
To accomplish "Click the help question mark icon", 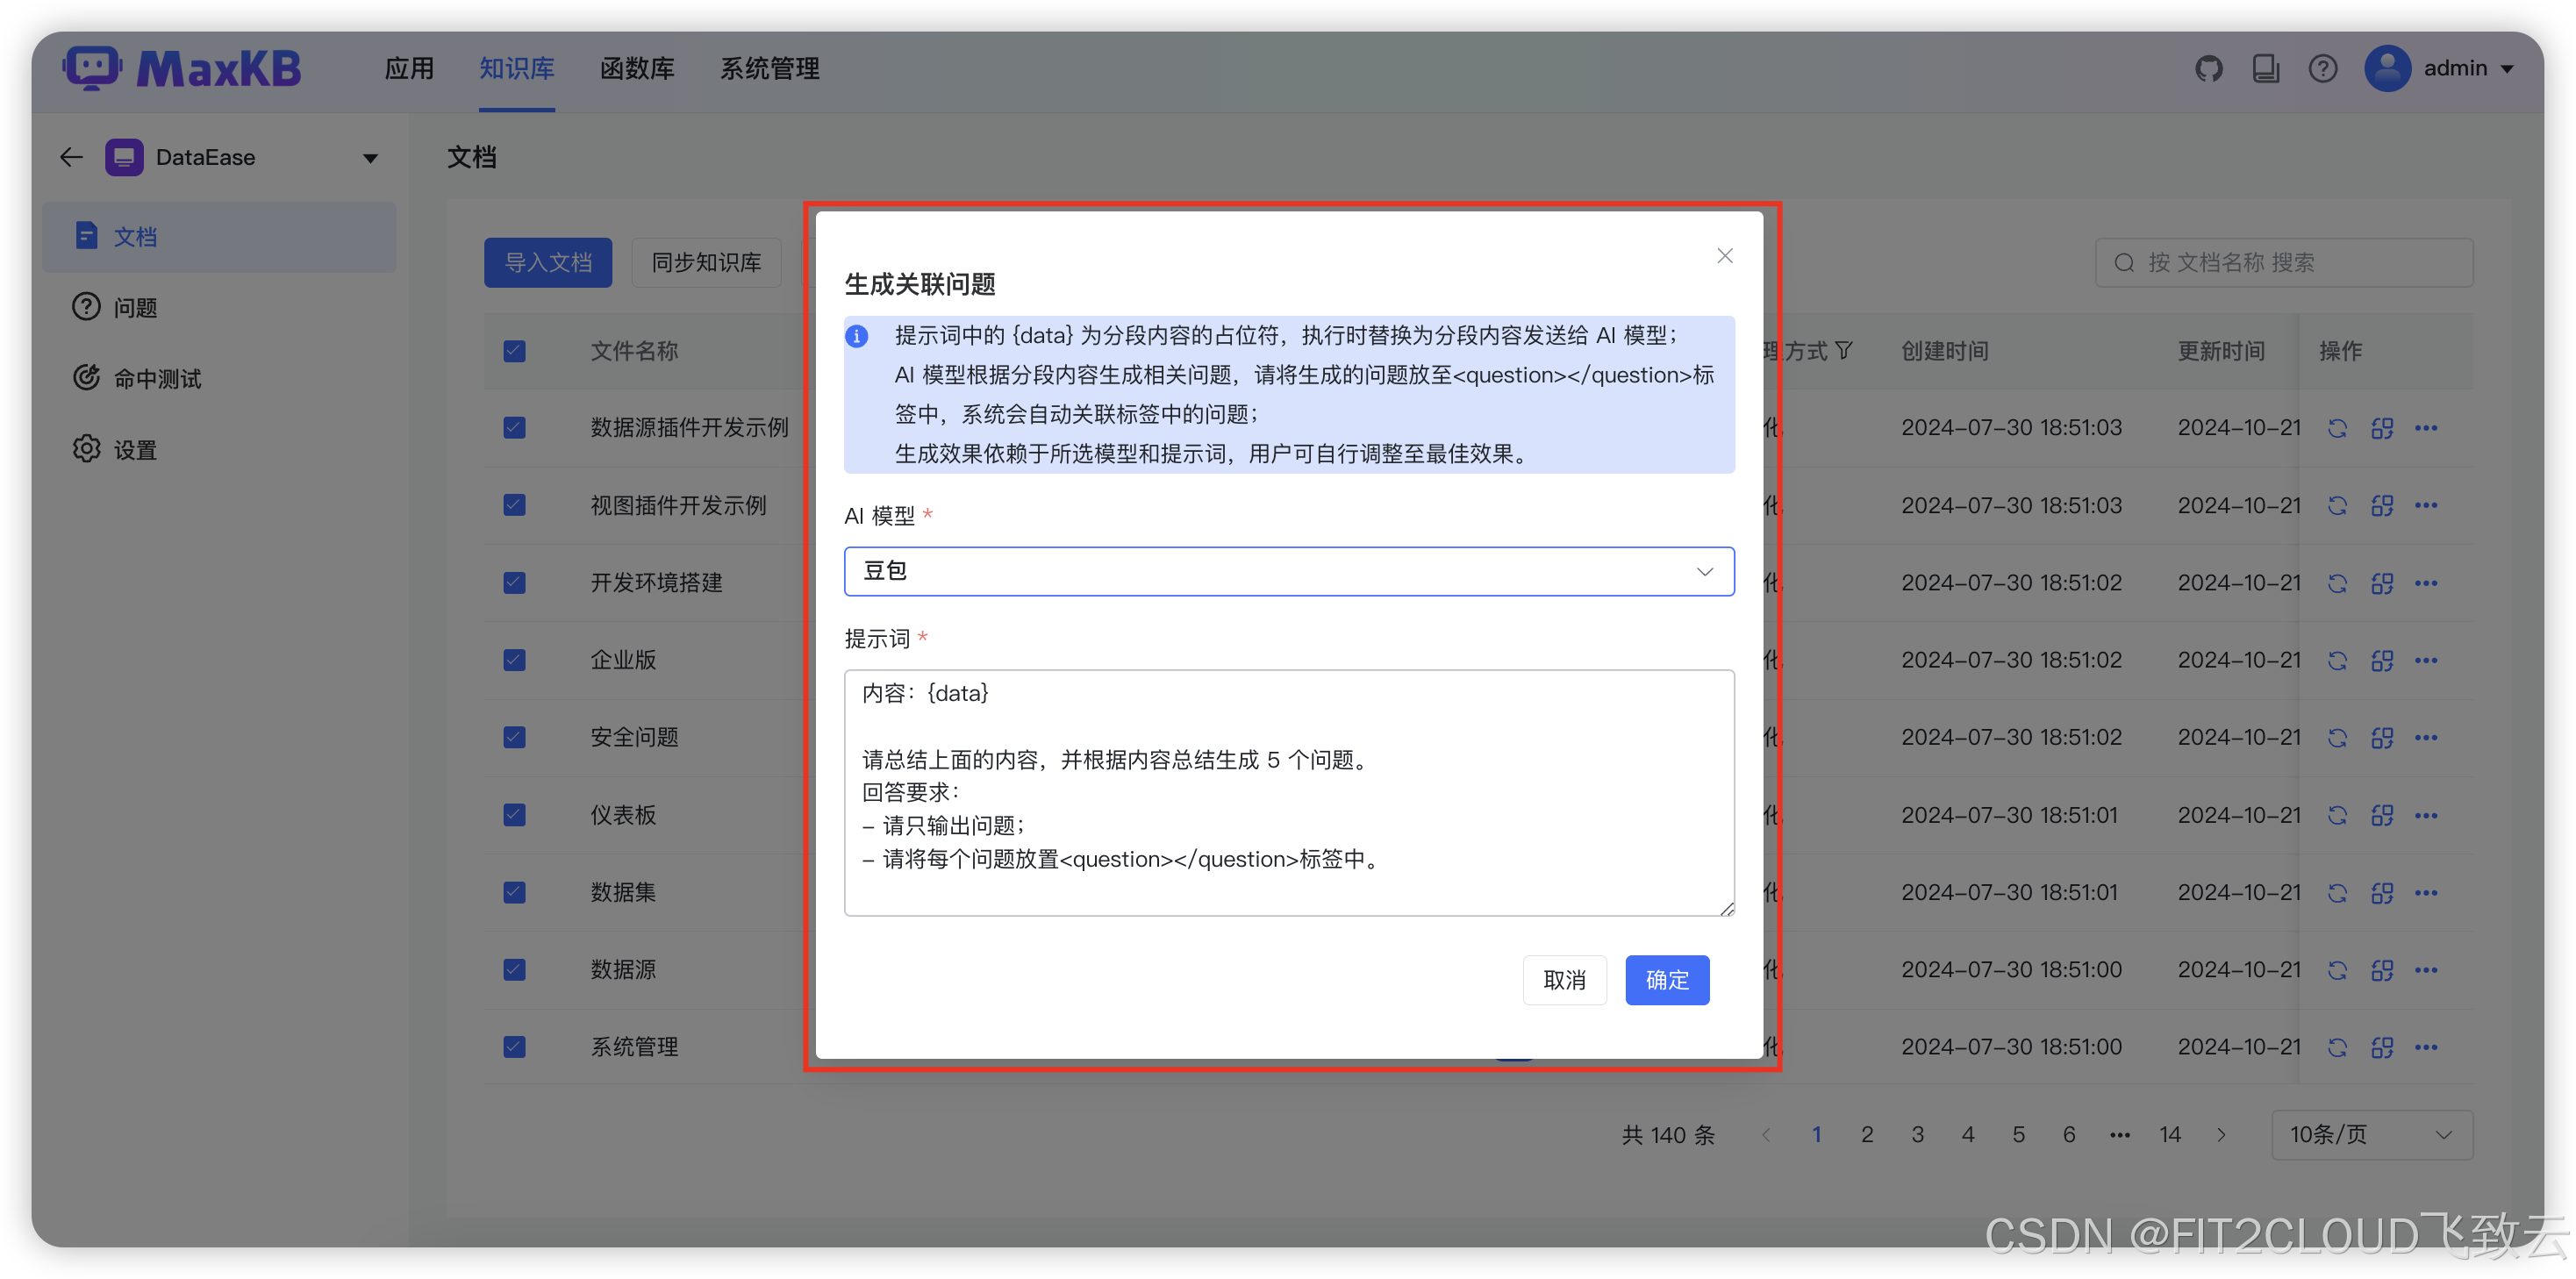I will pyautogui.click(x=2322, y=68).
